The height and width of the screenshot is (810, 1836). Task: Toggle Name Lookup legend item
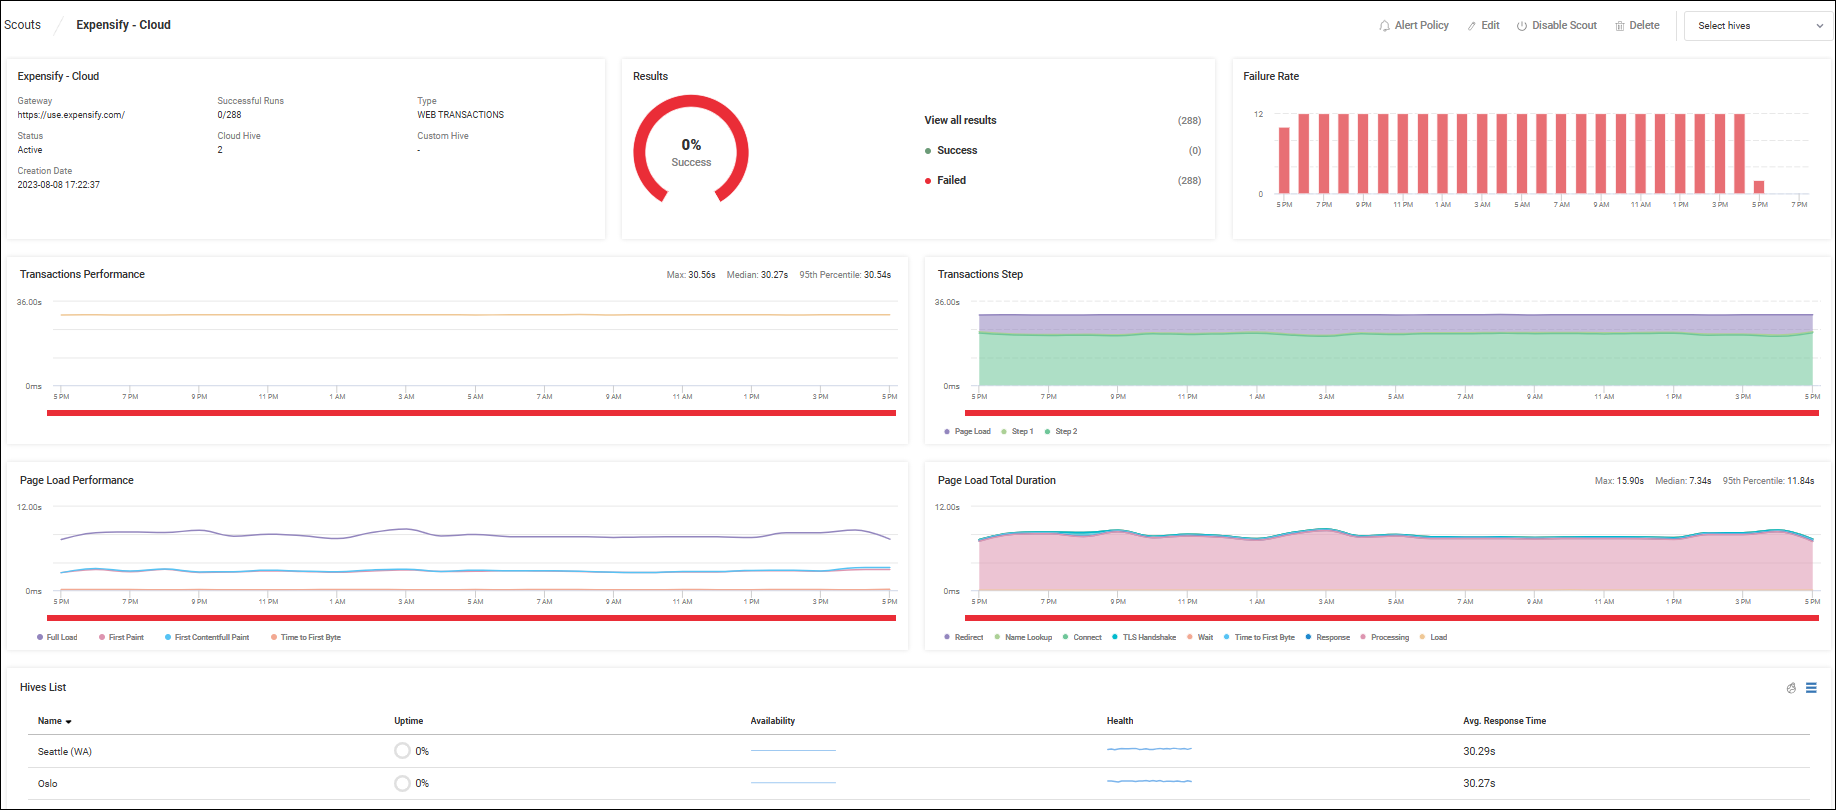point(1023,637)
